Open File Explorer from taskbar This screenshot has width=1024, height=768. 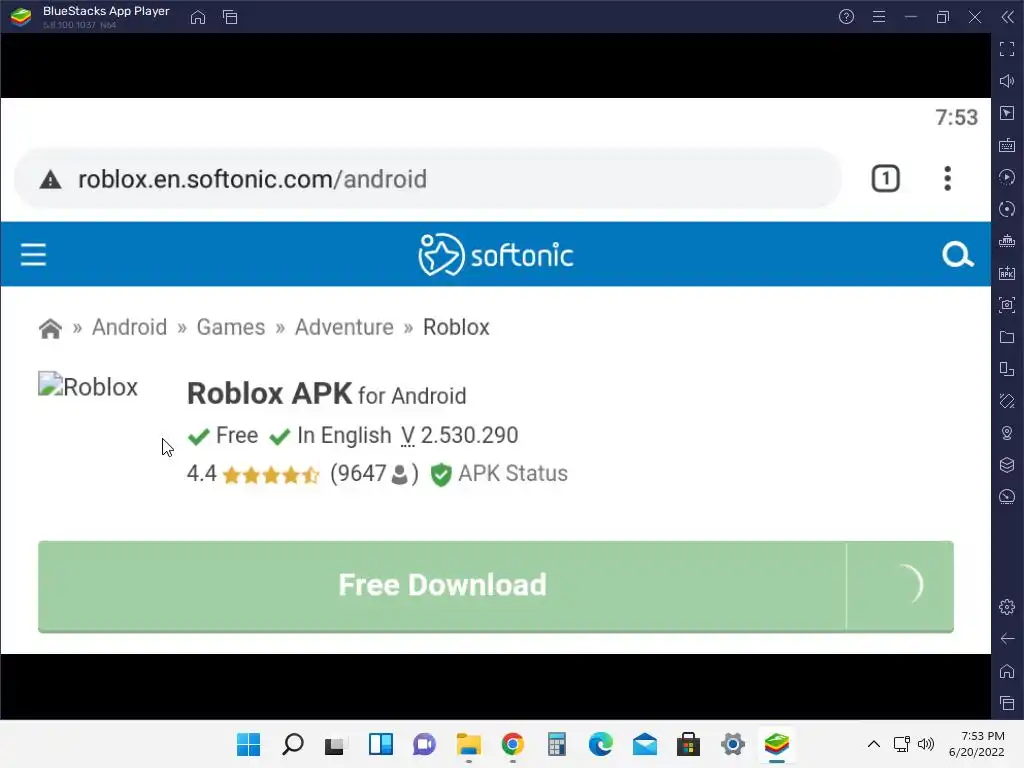[468, 744]
